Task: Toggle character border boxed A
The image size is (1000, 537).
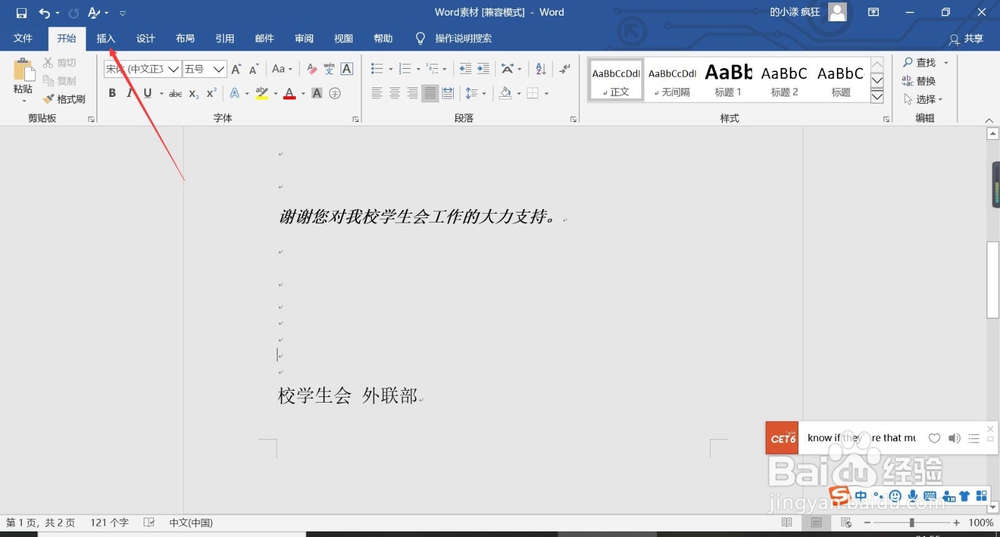Action: 346,69
